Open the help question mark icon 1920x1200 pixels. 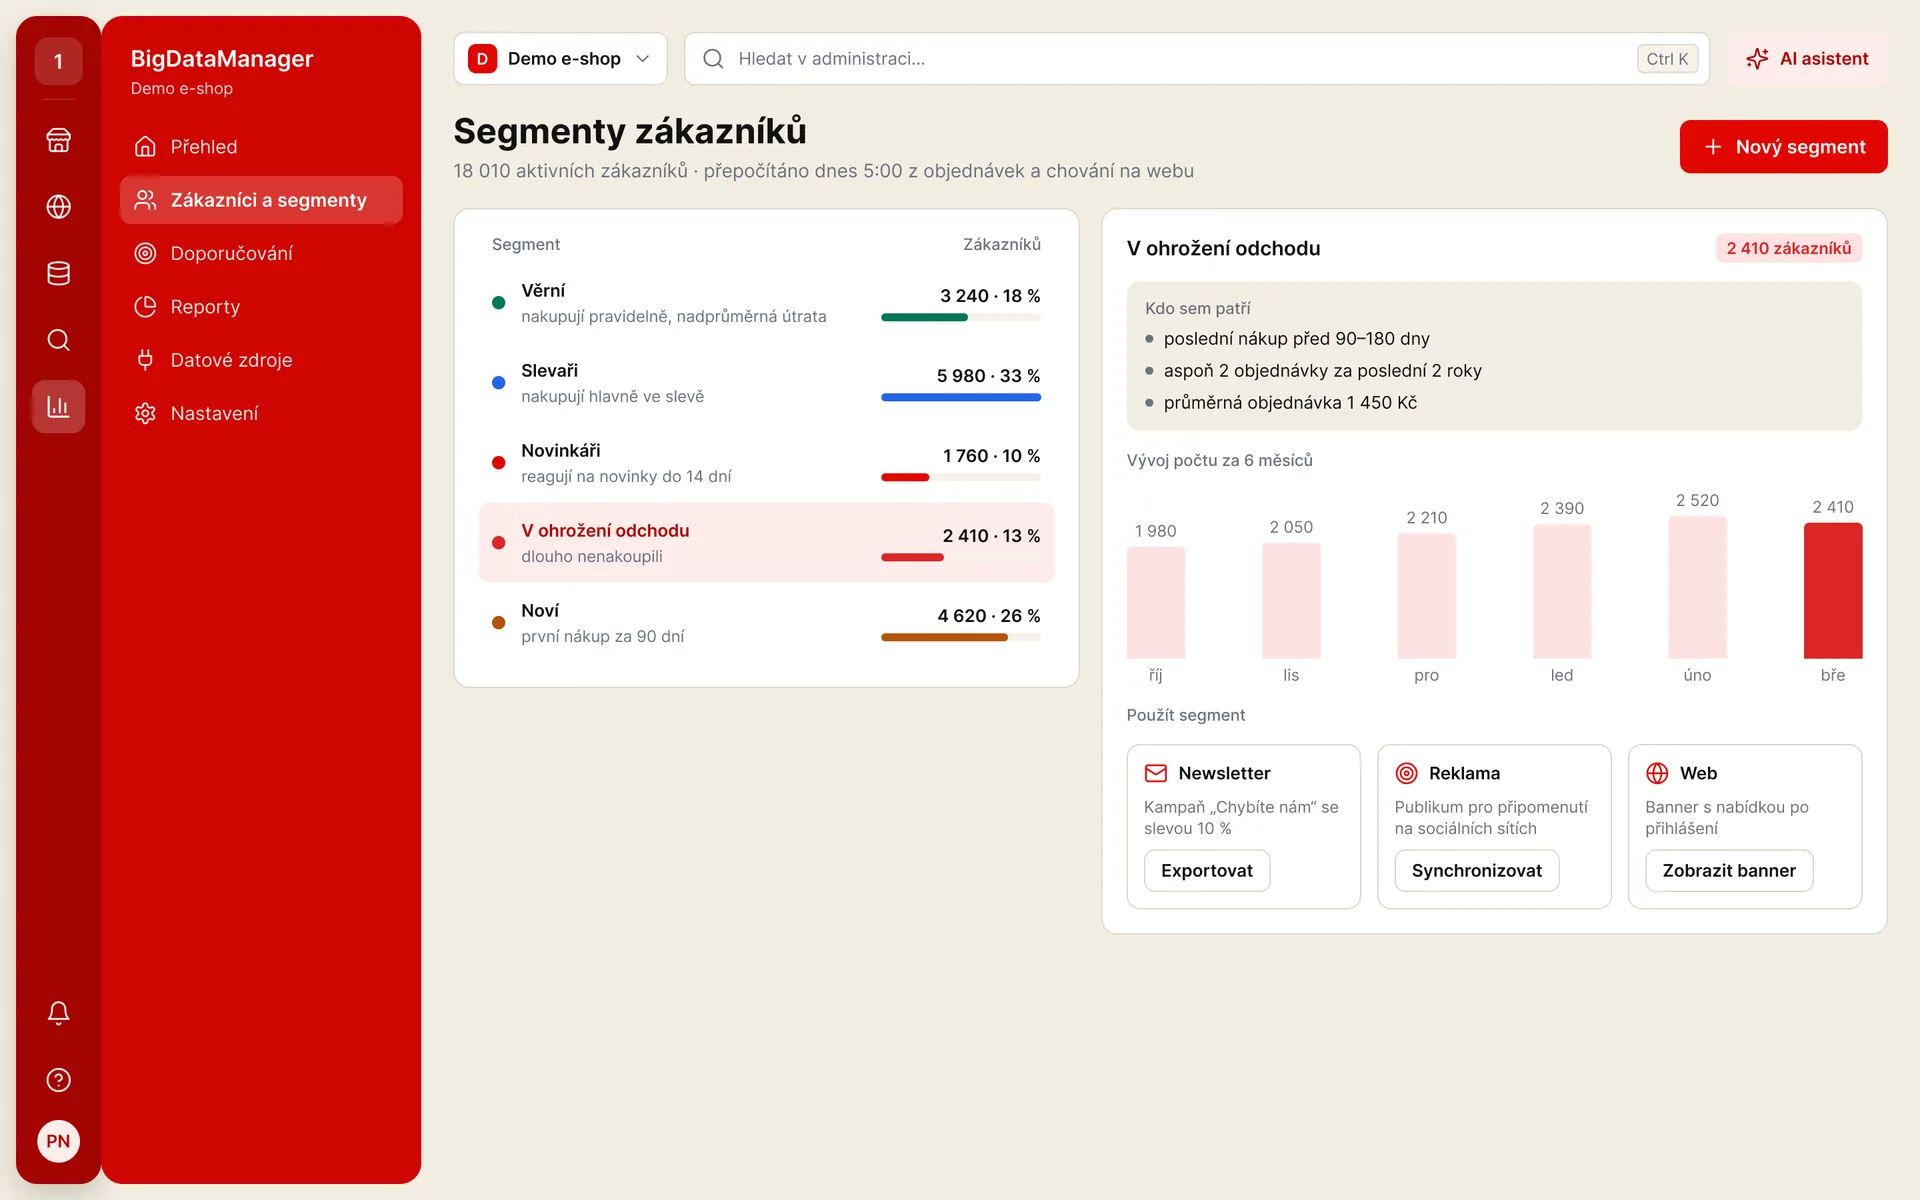click(58, 1080)
